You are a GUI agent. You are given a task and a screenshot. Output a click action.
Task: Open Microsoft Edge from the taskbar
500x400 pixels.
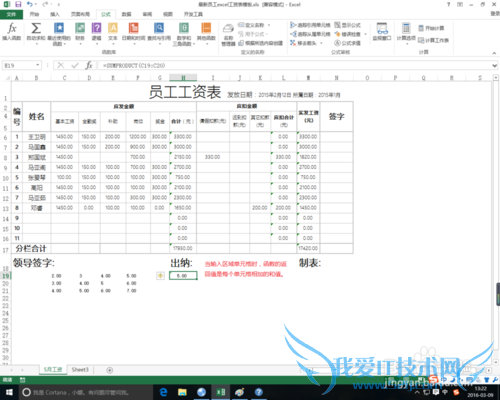coord(163,392)
